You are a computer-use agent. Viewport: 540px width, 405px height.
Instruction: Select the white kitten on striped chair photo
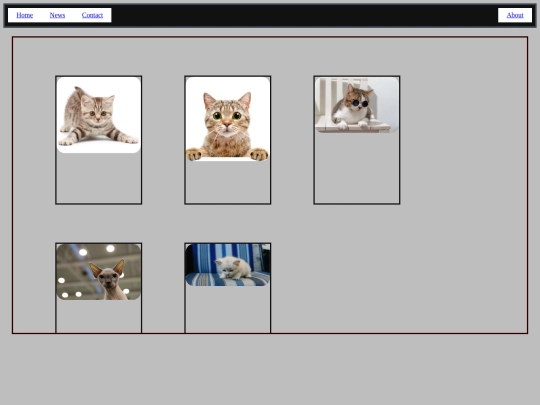[x=228, y=265]
